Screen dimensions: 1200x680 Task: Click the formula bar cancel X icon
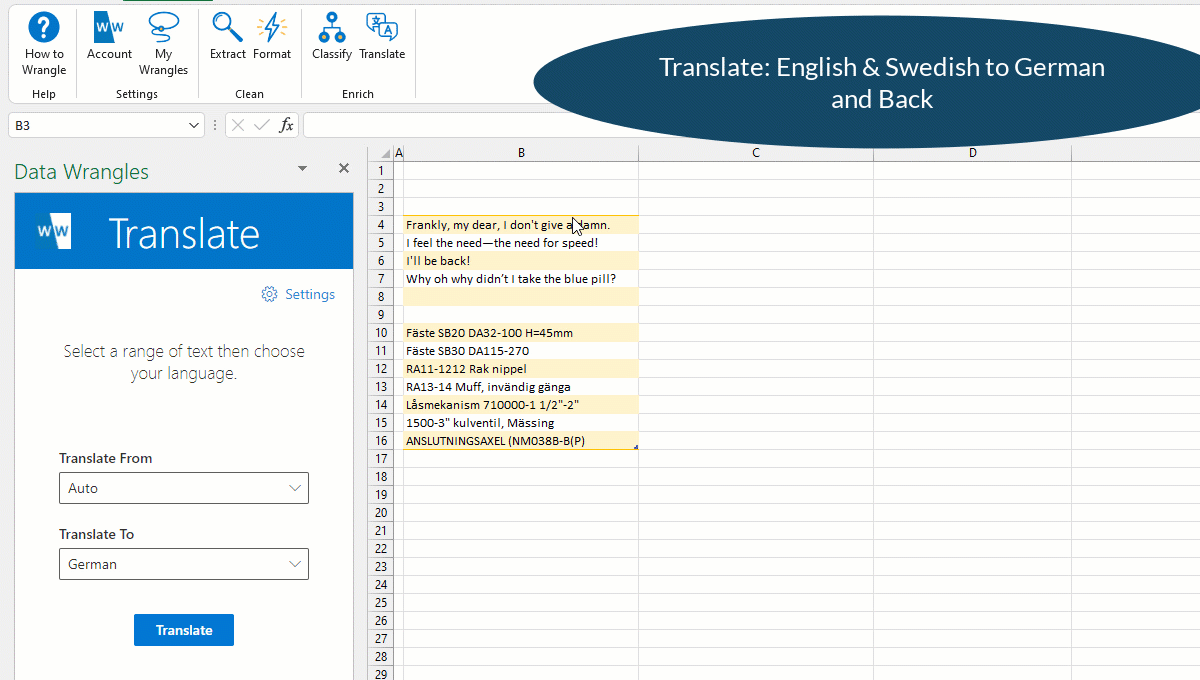pos(238,125)
